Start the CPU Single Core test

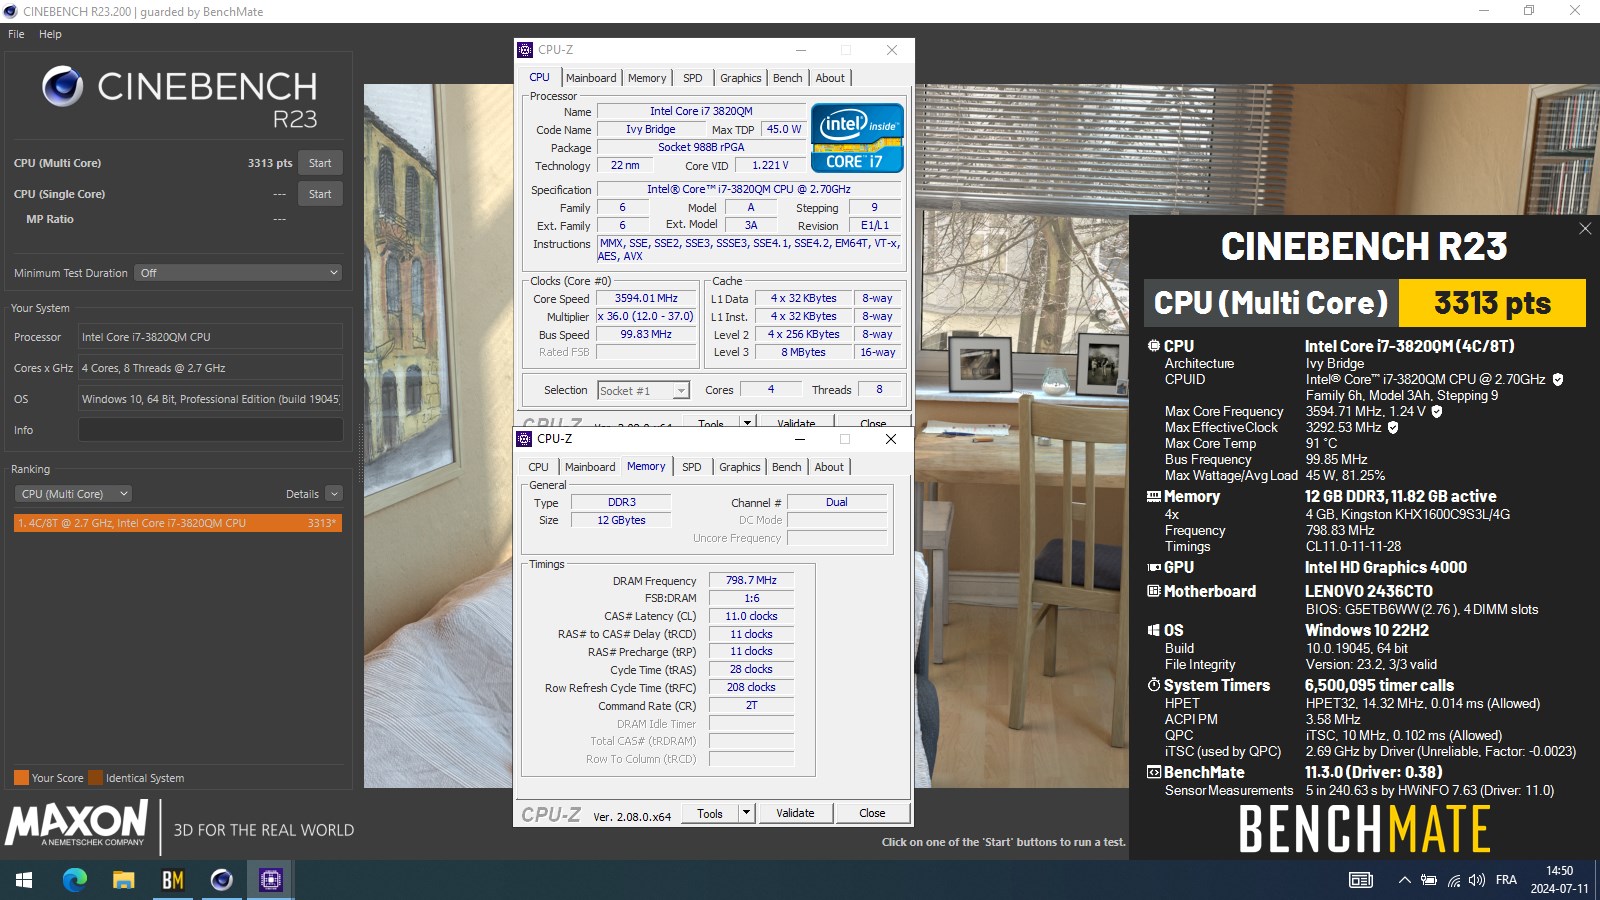(320, 194)
